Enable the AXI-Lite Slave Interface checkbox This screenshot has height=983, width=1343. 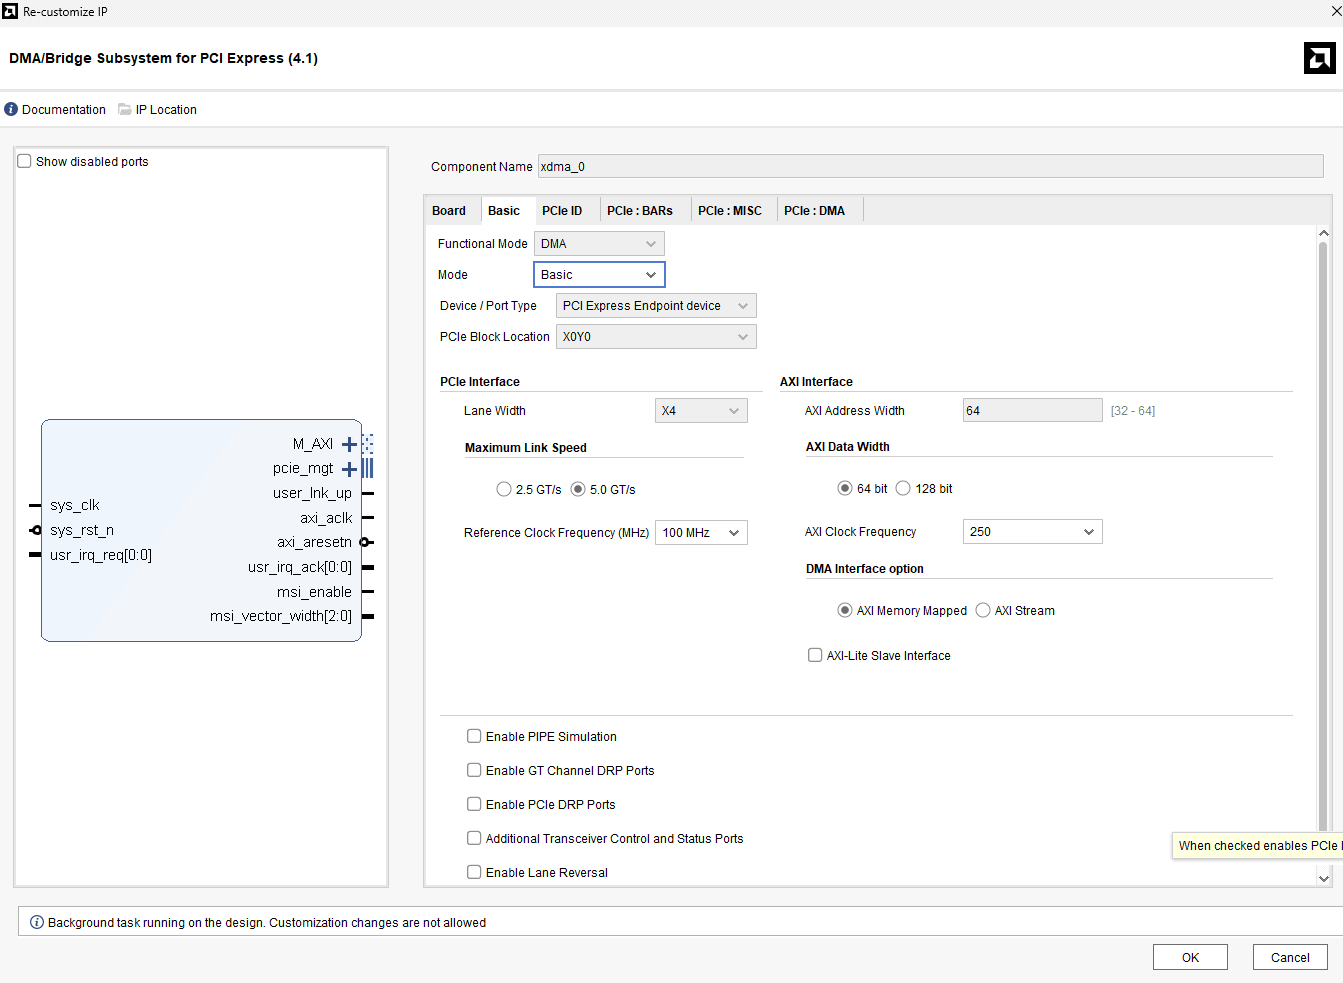click(x=815, y=655)
